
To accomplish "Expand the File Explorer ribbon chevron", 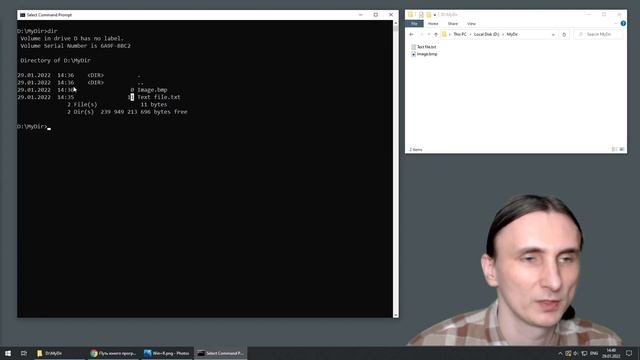I will [x=616, y=24].
